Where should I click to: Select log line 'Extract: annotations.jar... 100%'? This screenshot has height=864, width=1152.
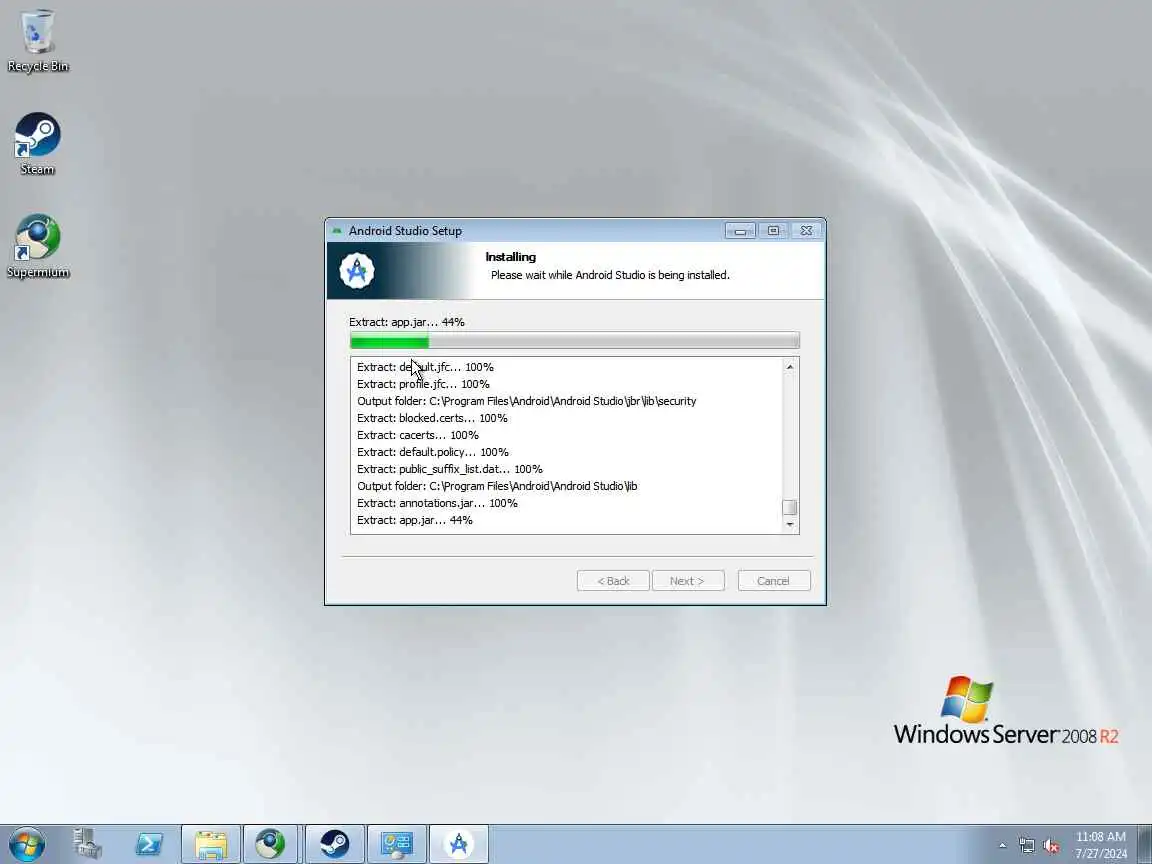click(x=437, y=503)
